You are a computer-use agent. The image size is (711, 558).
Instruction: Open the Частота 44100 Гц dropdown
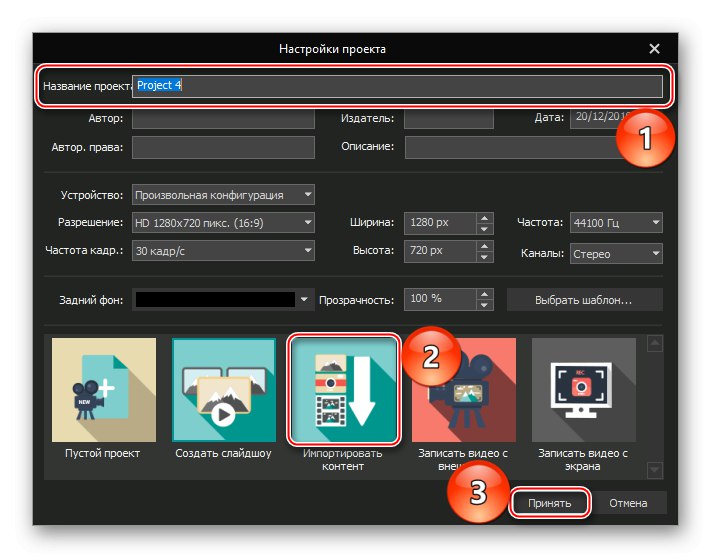[x=616, y=223]
